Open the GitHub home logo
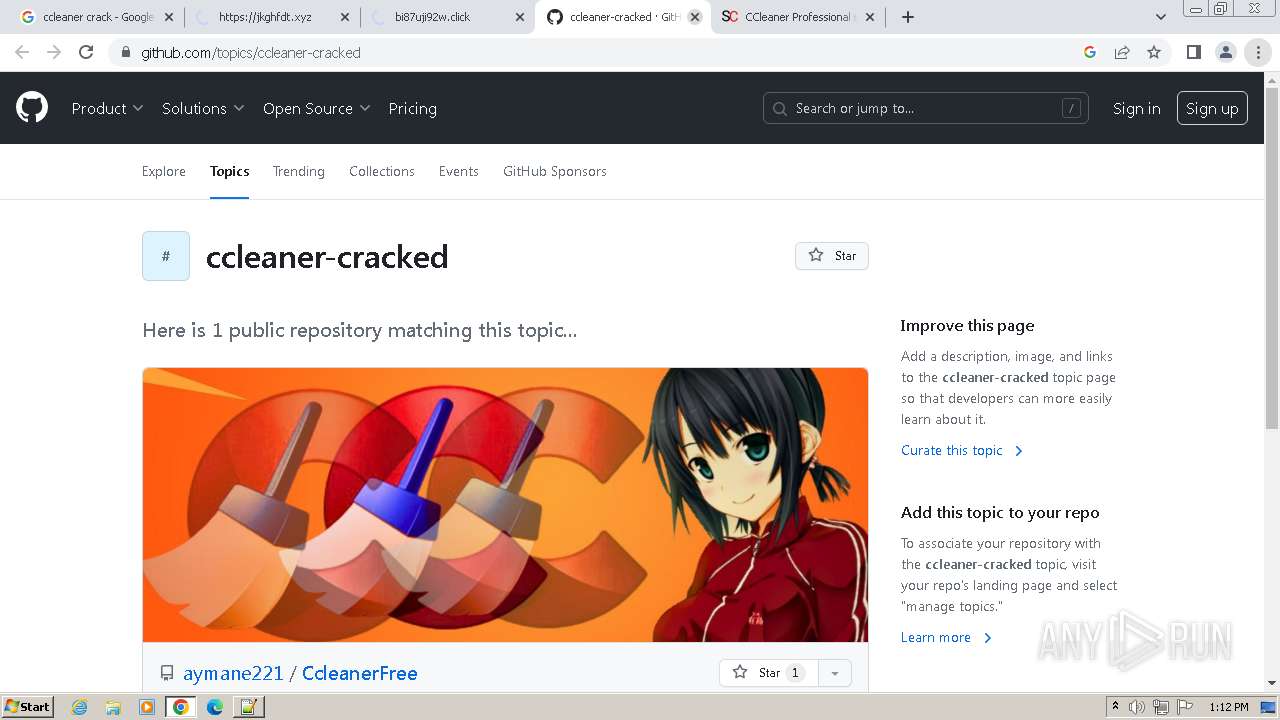 (32, 108)
